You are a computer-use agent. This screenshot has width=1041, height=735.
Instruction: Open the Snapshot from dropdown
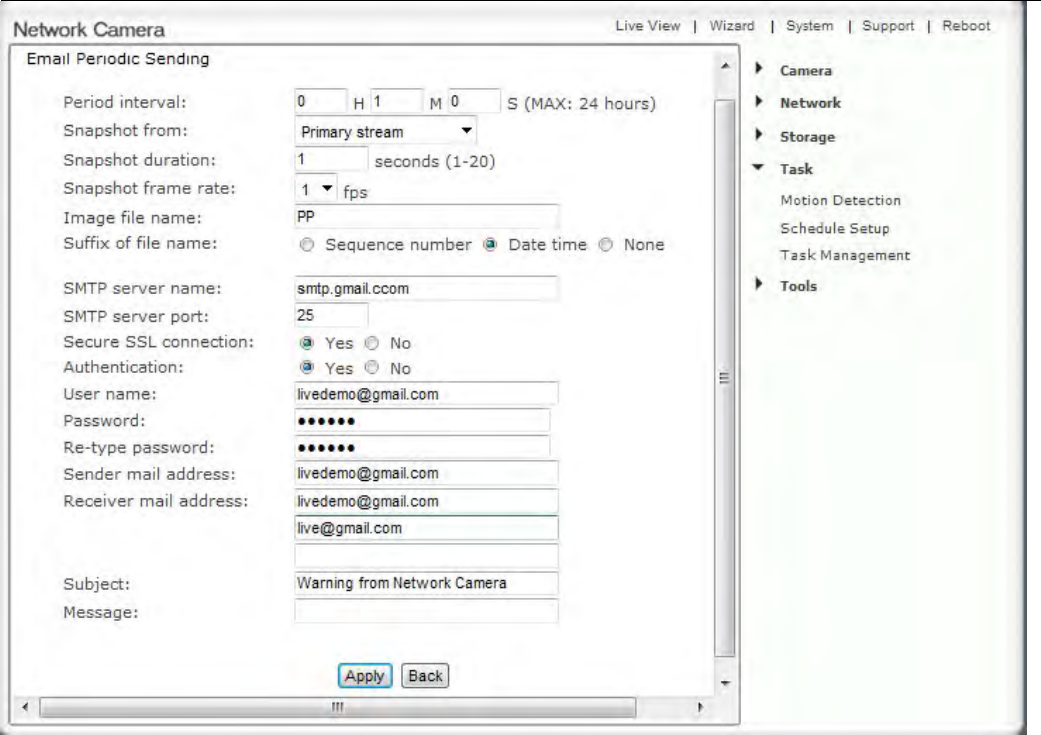click(x=385, y=131)
